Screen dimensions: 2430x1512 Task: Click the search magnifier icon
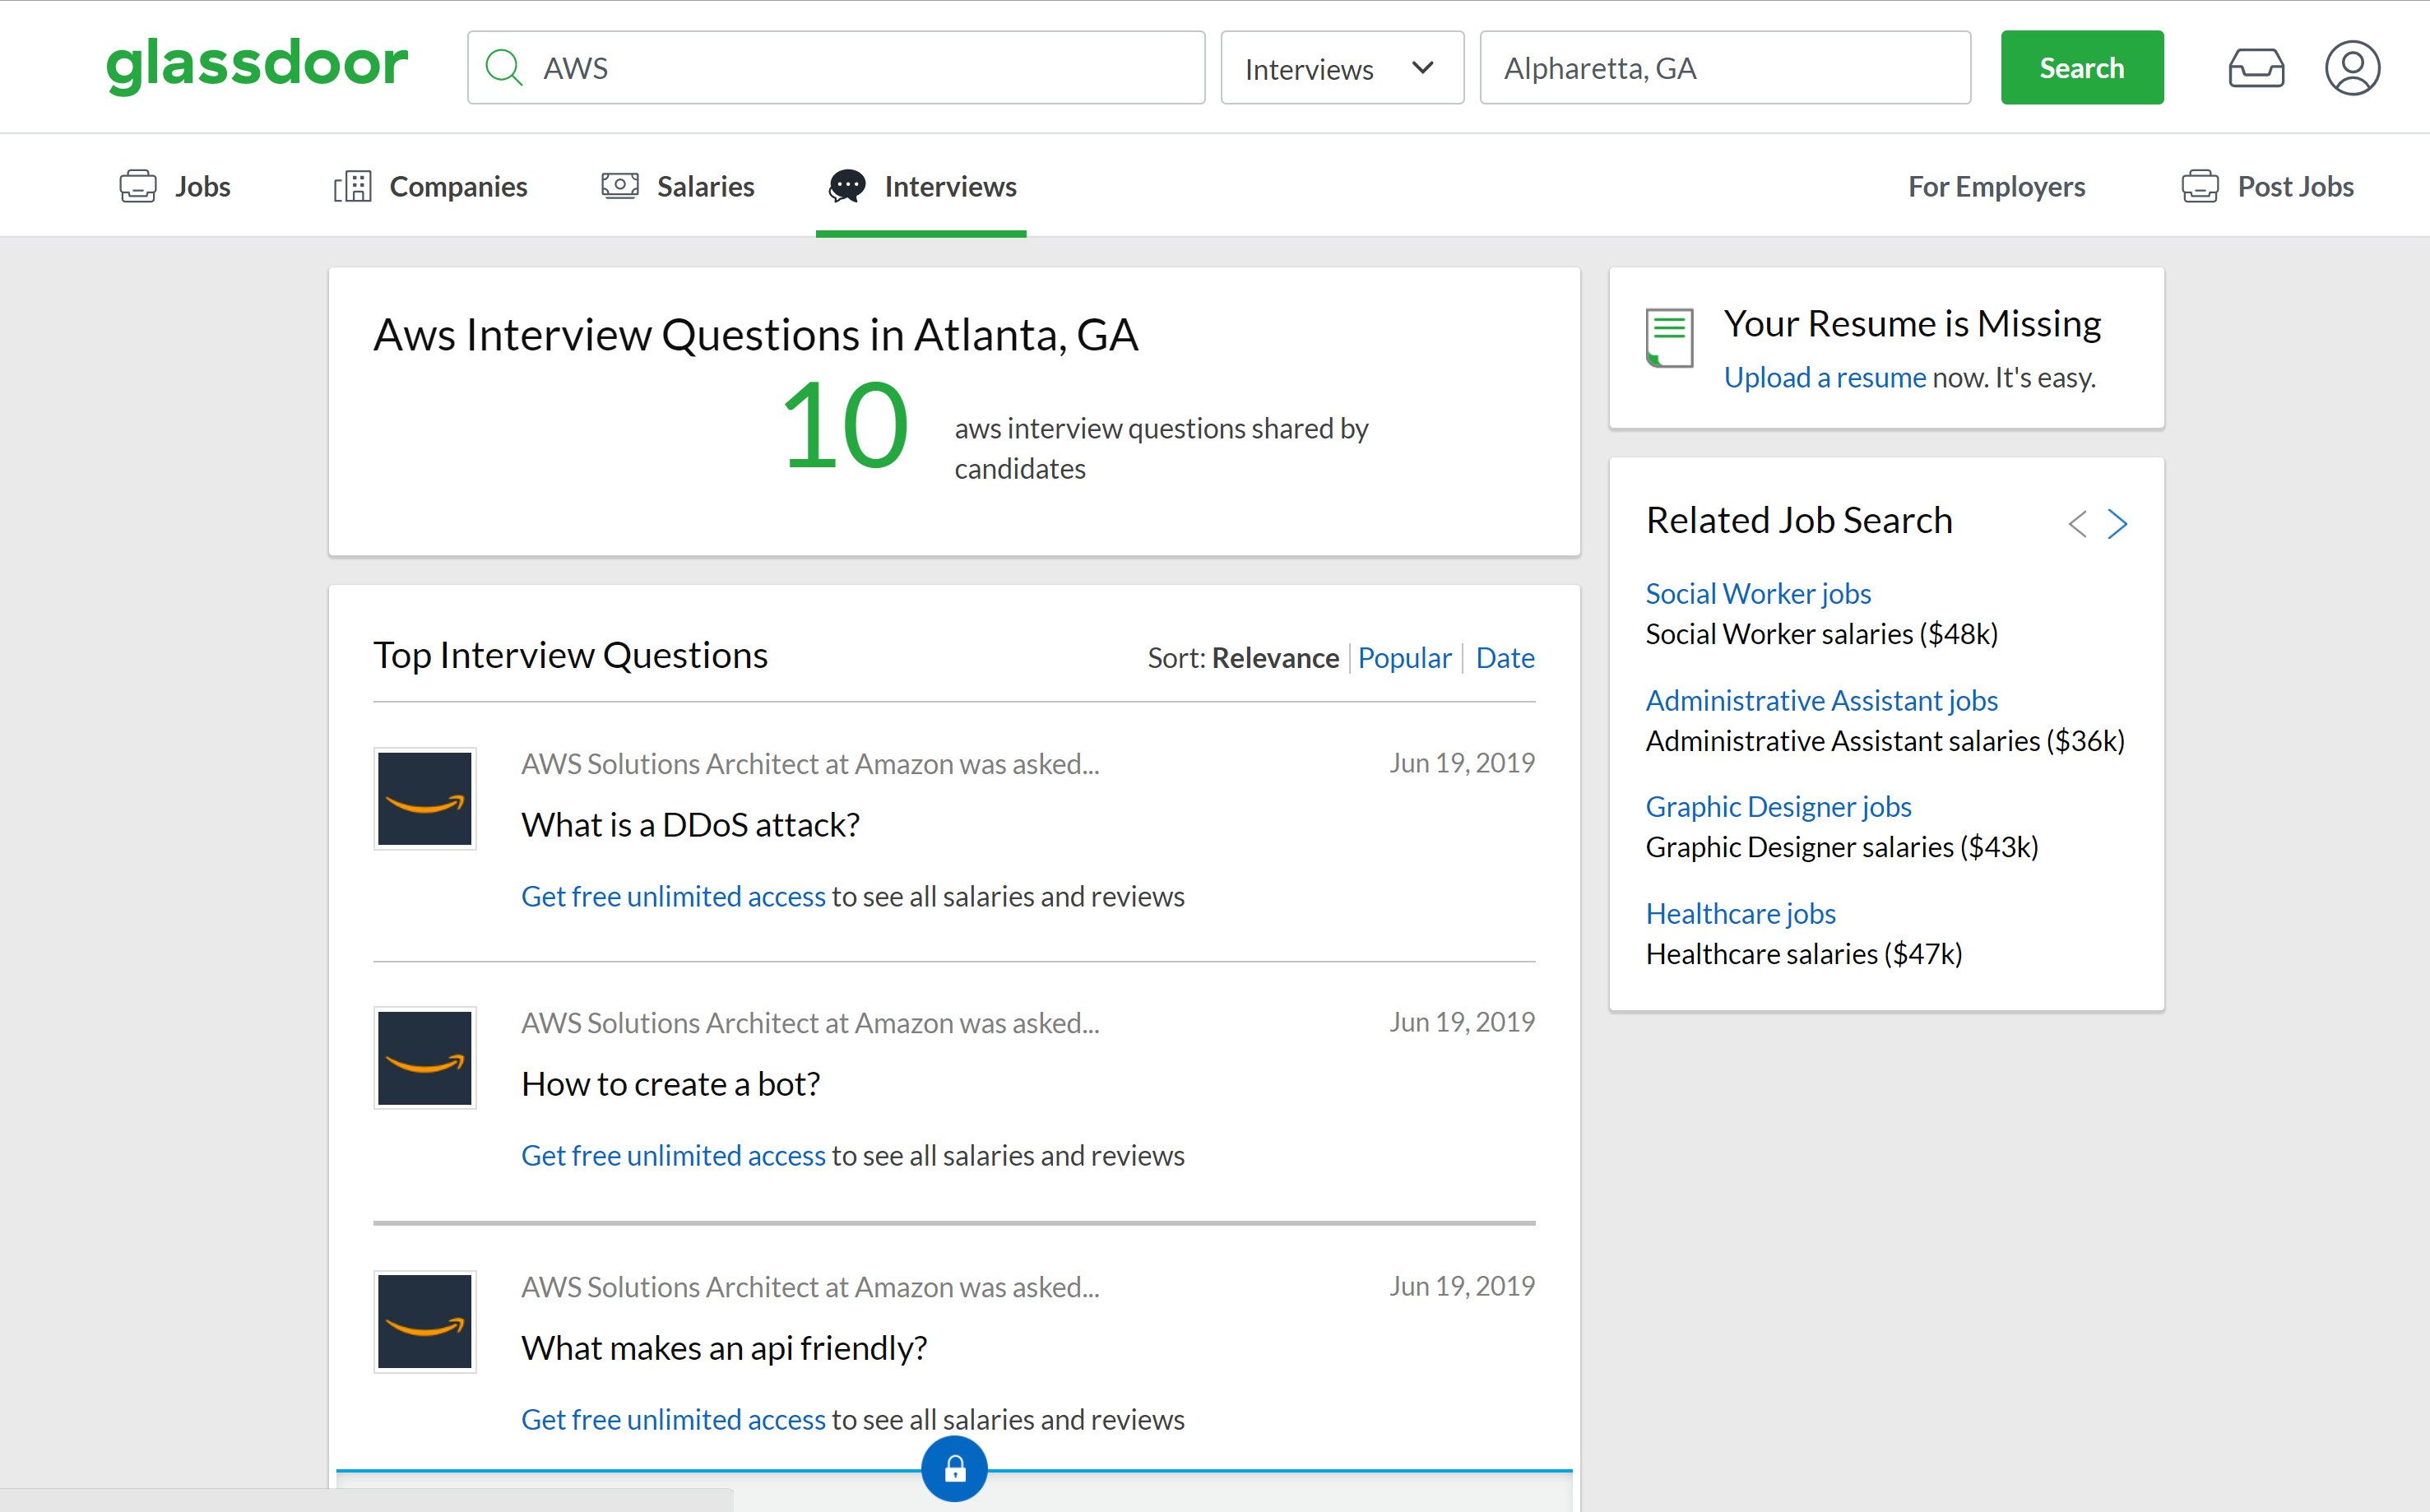tap(504, 66)
